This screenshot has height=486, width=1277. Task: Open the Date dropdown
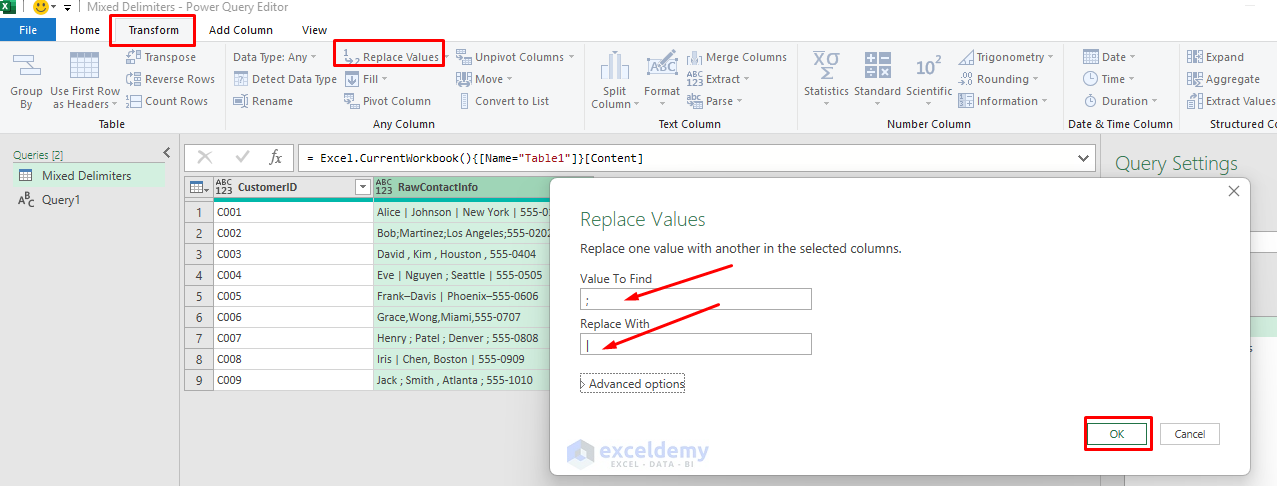coord(1110,57)
